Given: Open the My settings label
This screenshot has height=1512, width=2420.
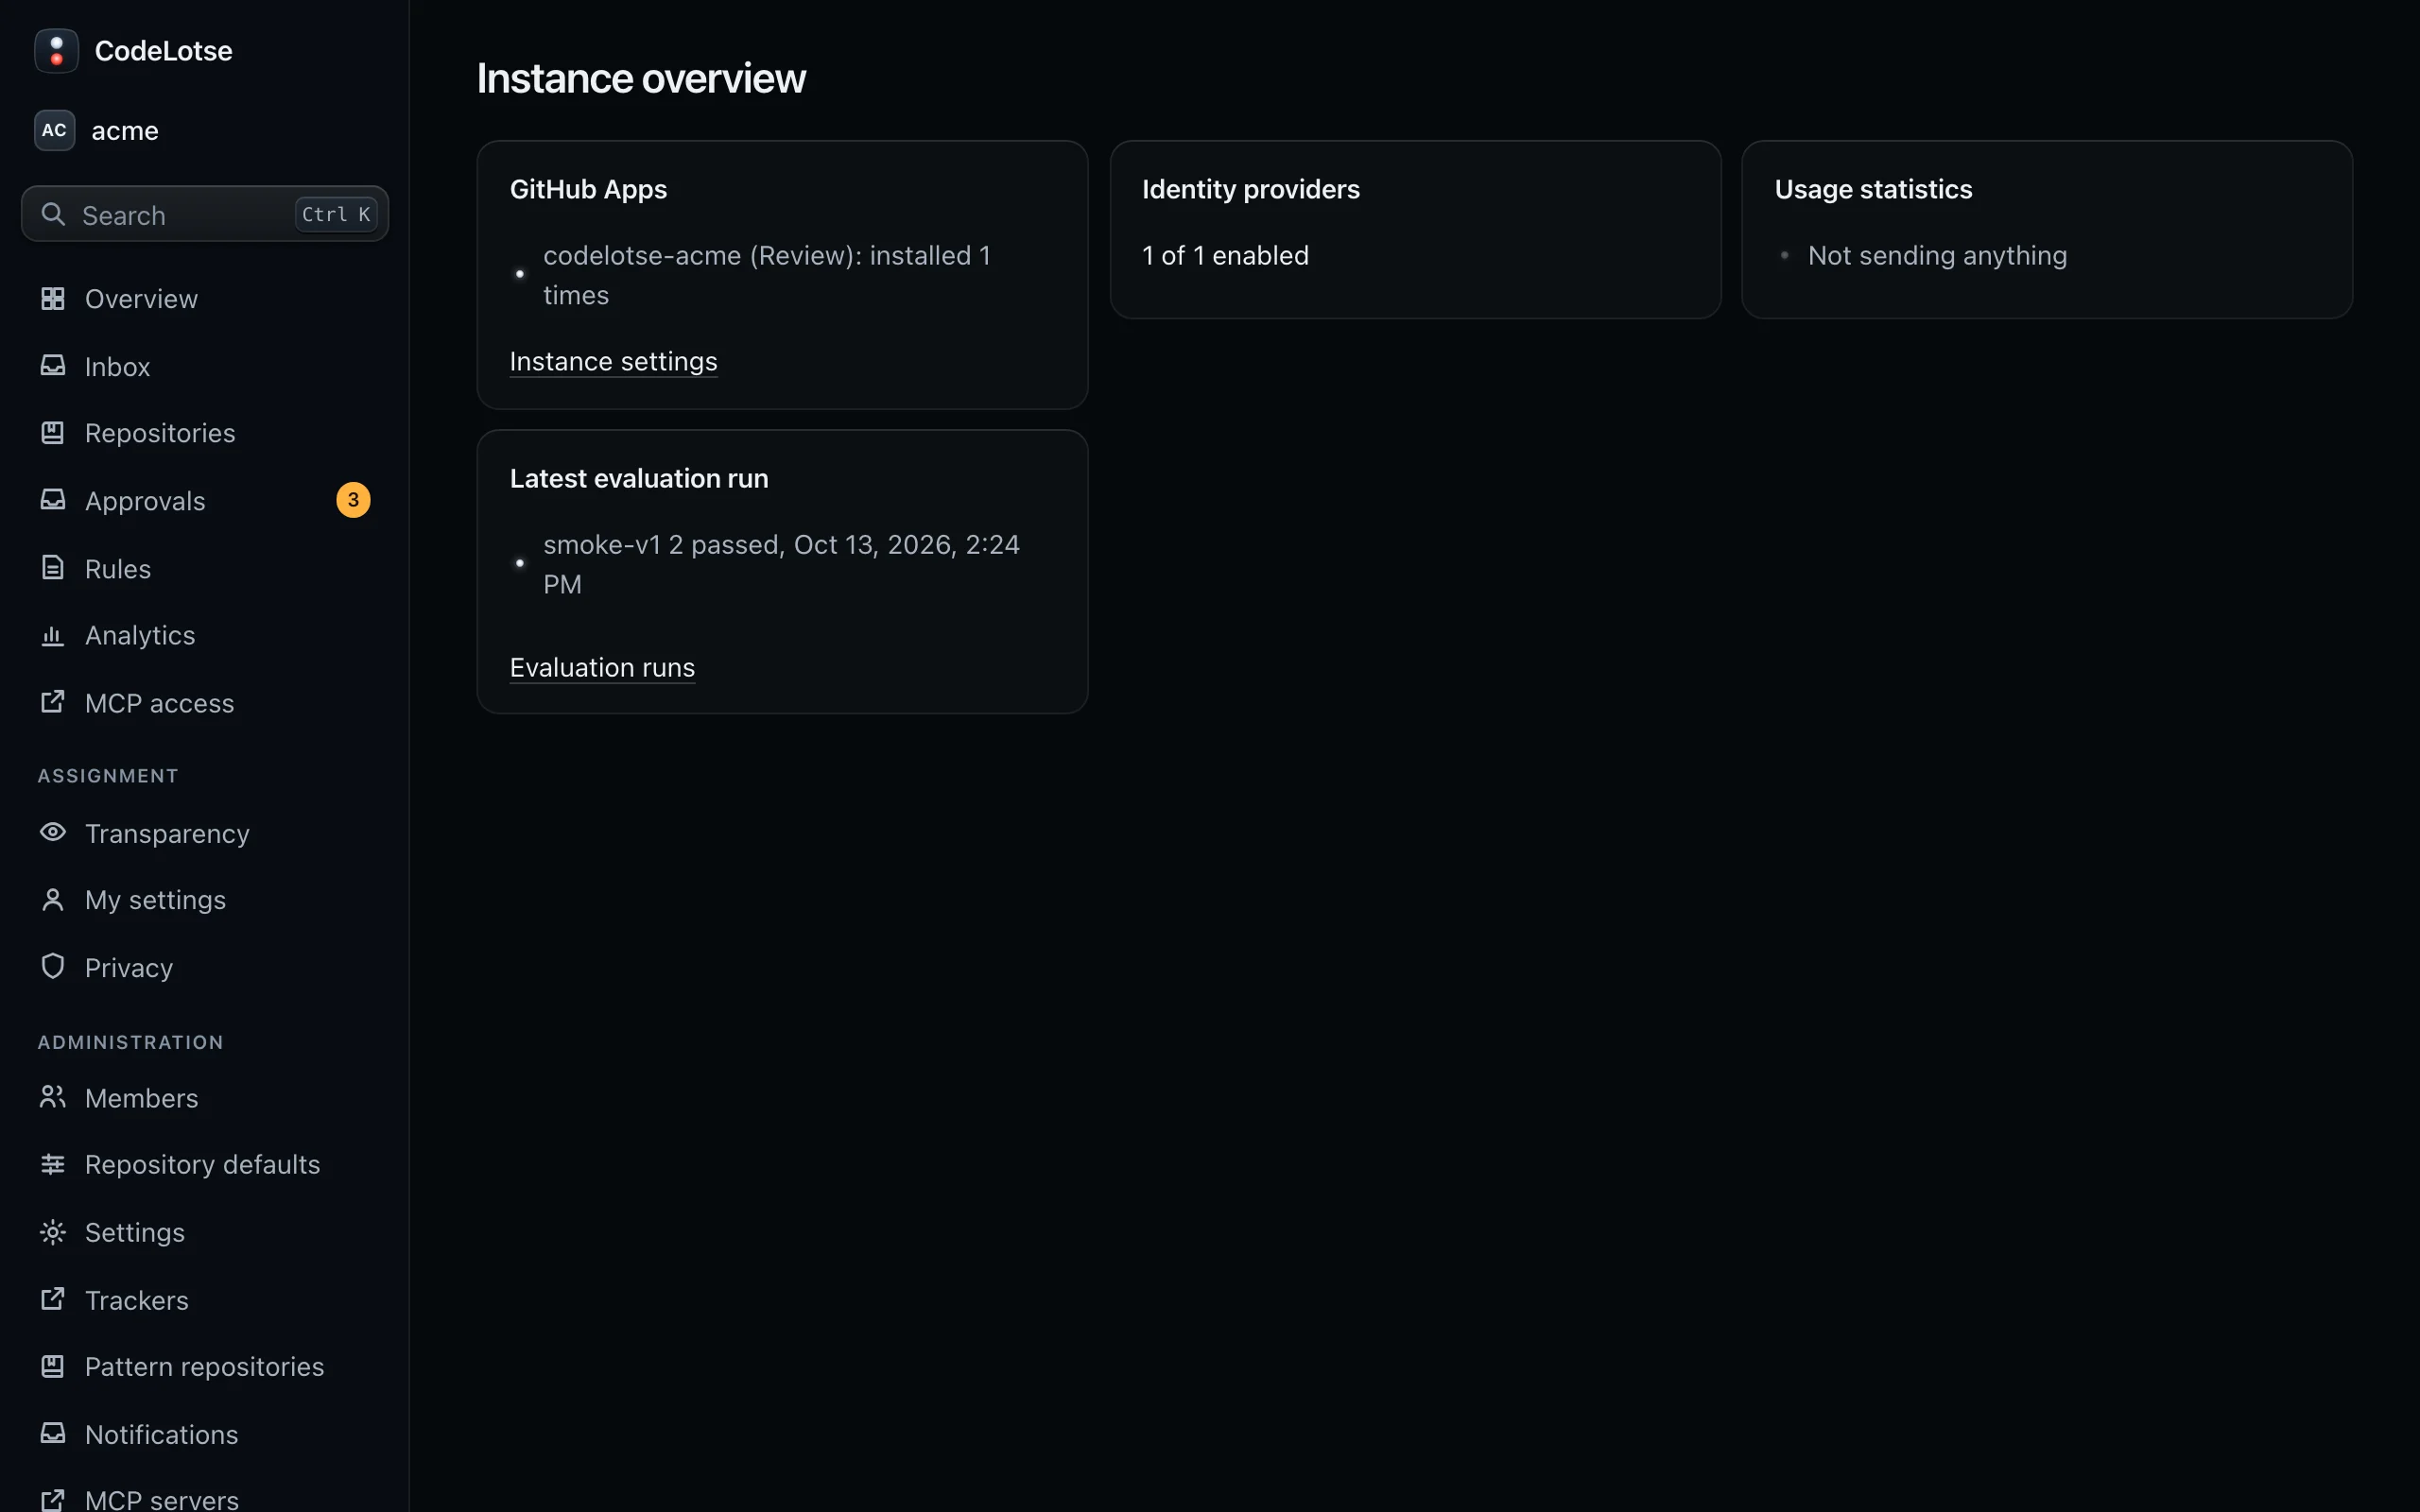Looking at the screenshot, I should click(155, 900).
